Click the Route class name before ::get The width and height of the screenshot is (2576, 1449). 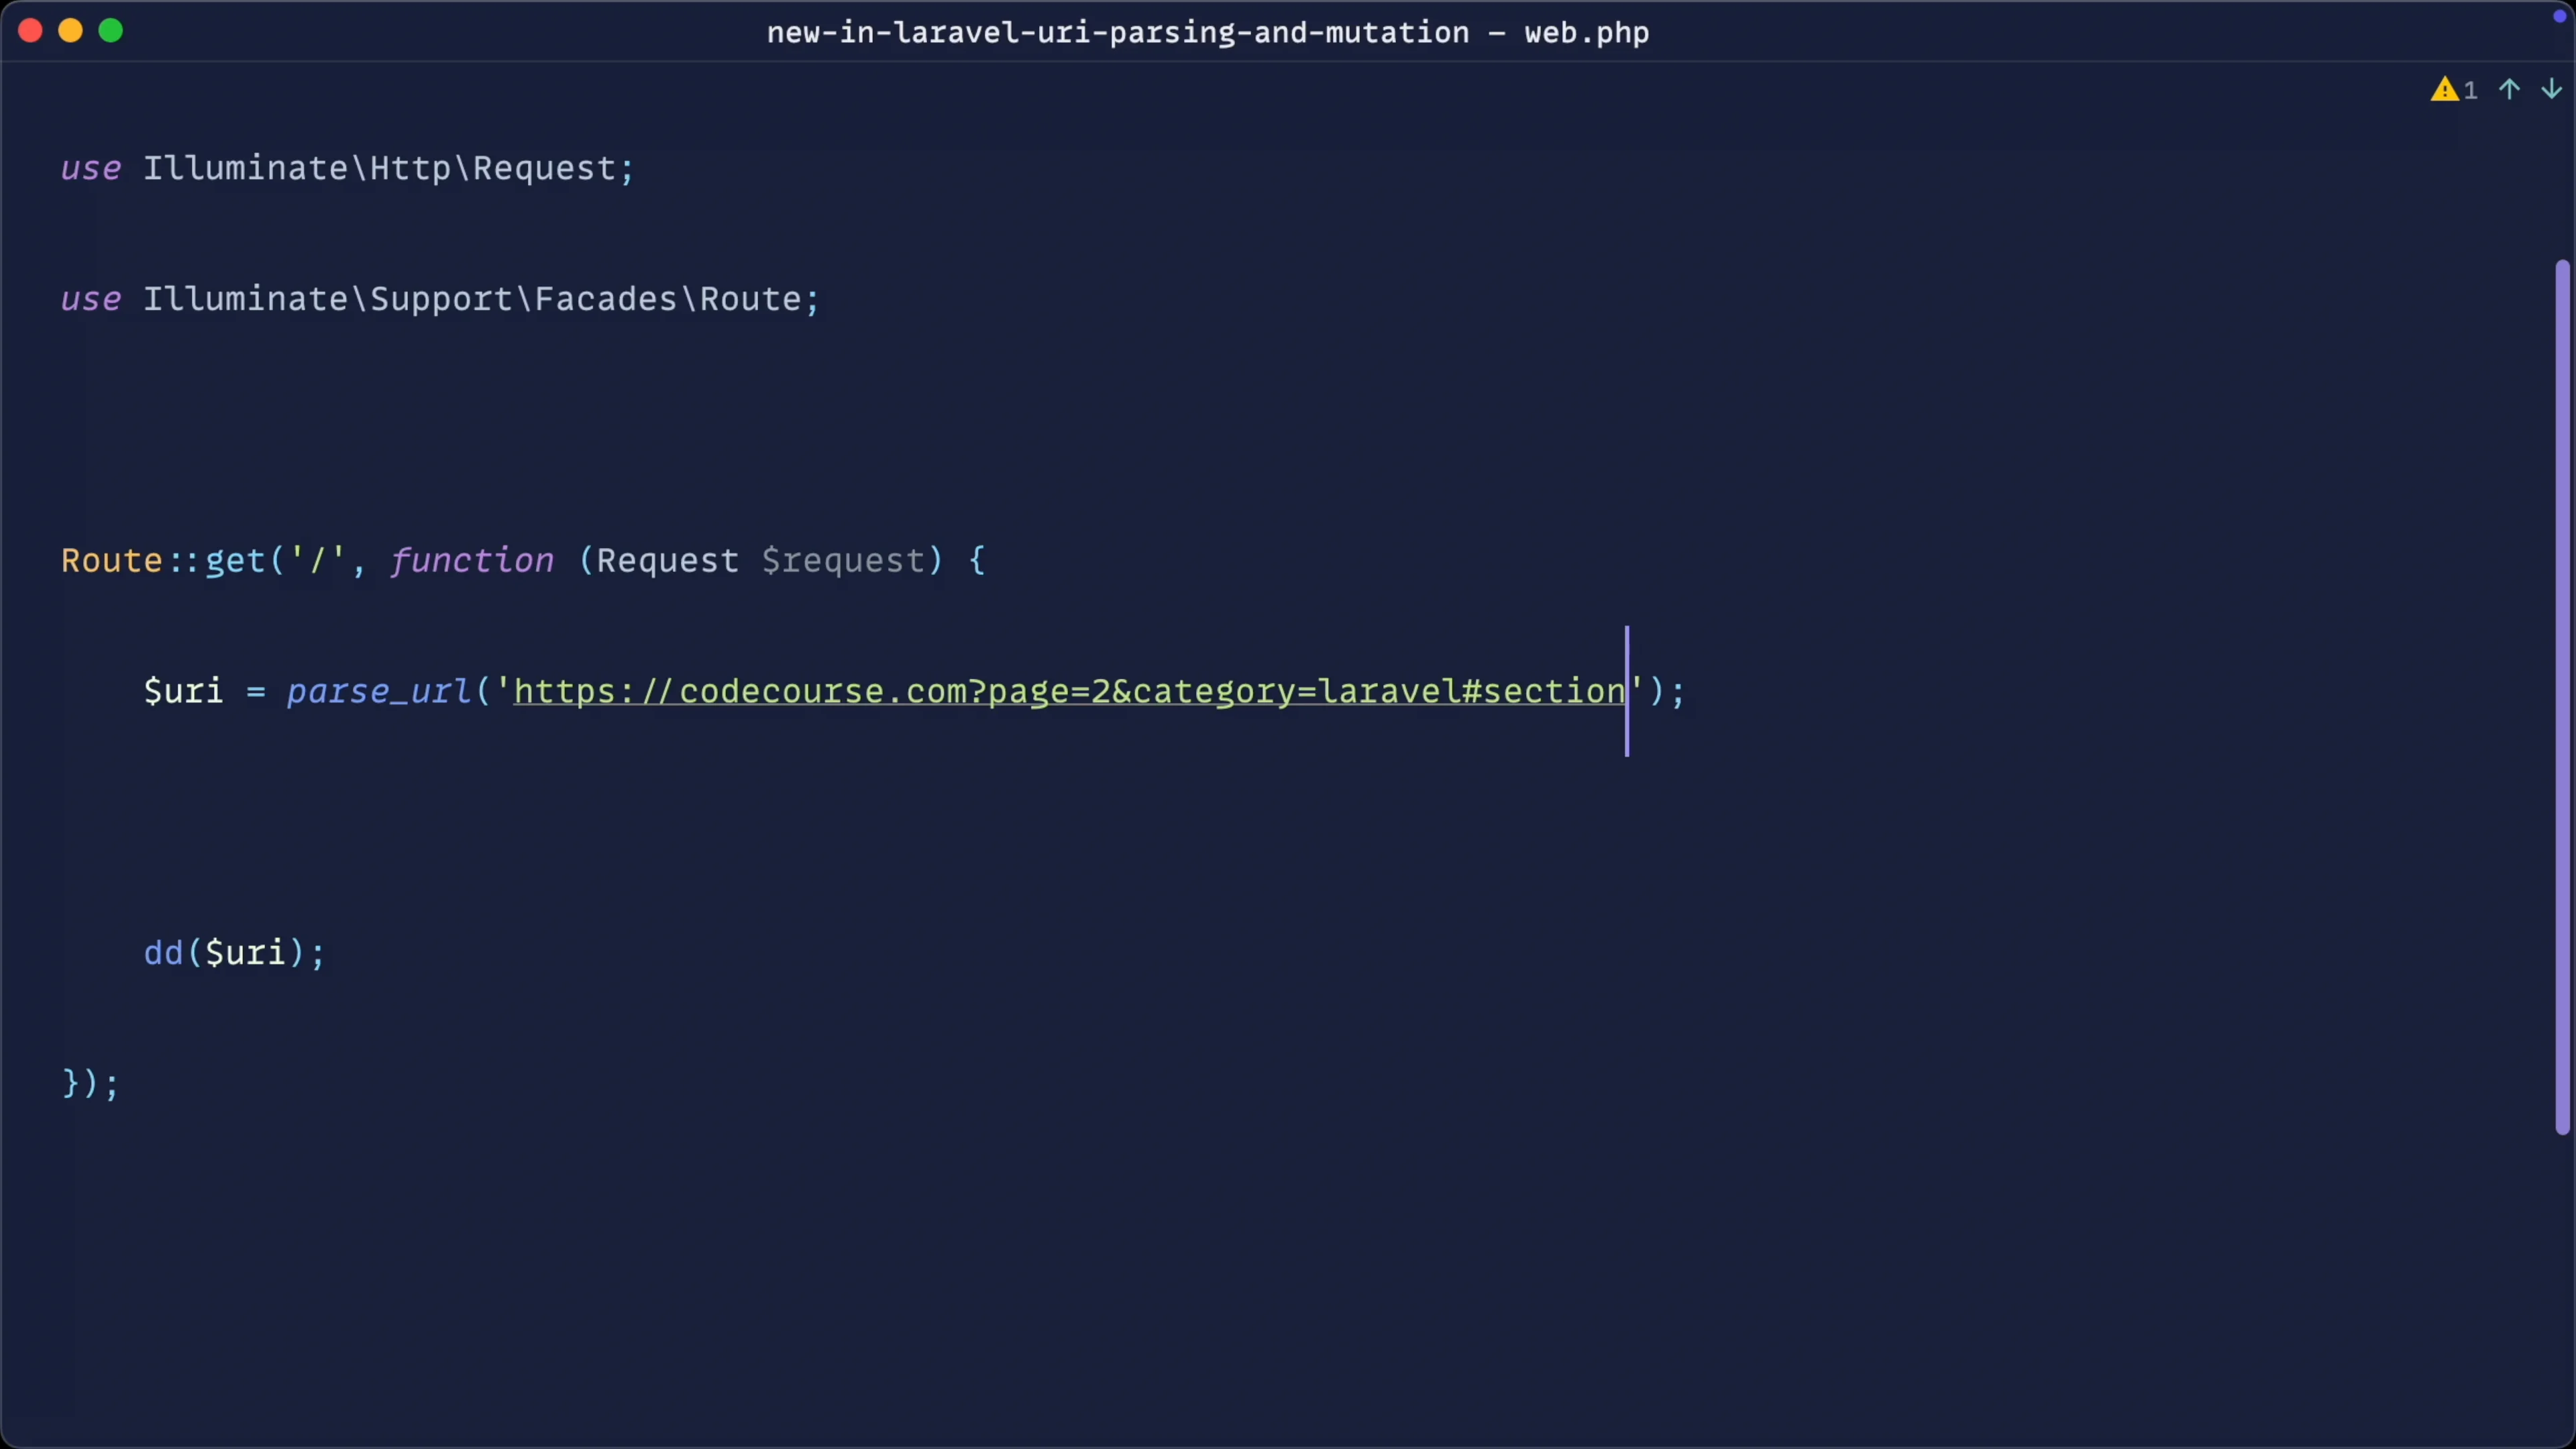(112, 561)
